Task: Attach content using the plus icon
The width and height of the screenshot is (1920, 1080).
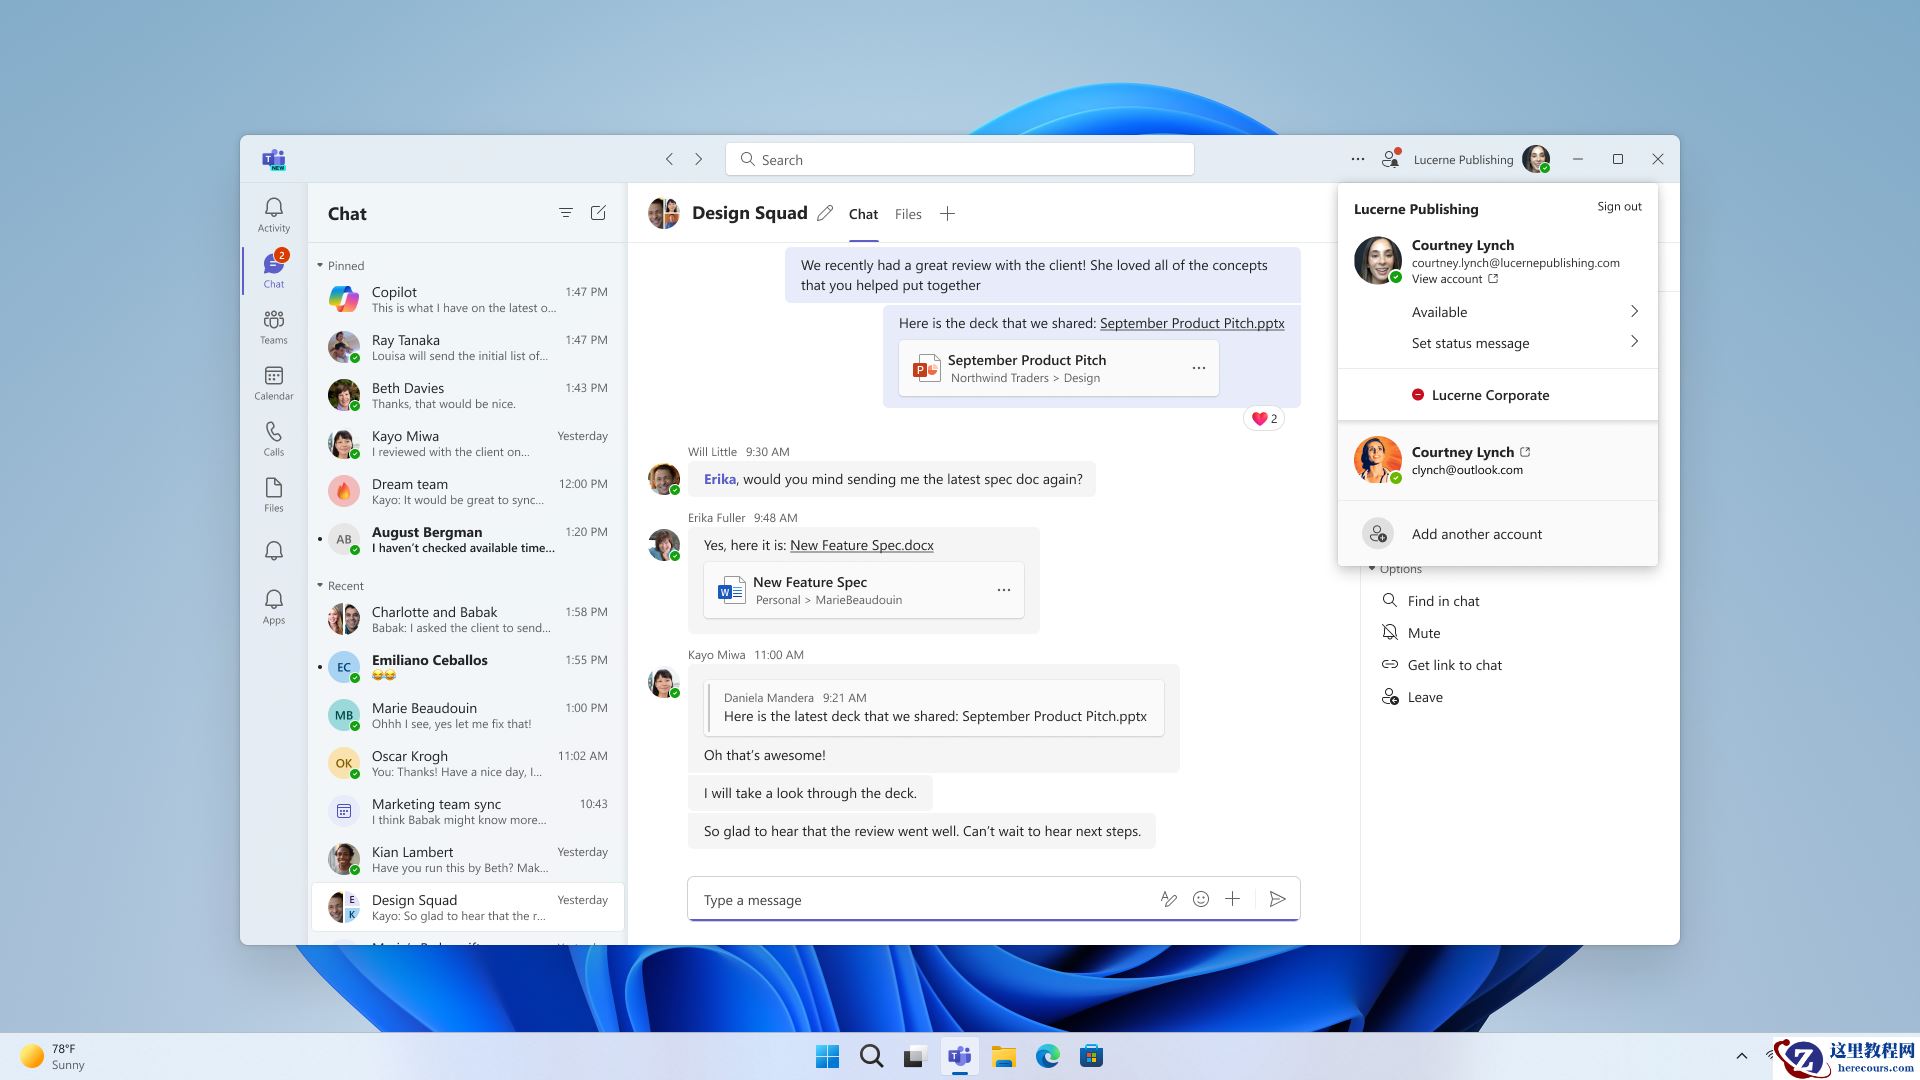Action: coord(1232,899)
